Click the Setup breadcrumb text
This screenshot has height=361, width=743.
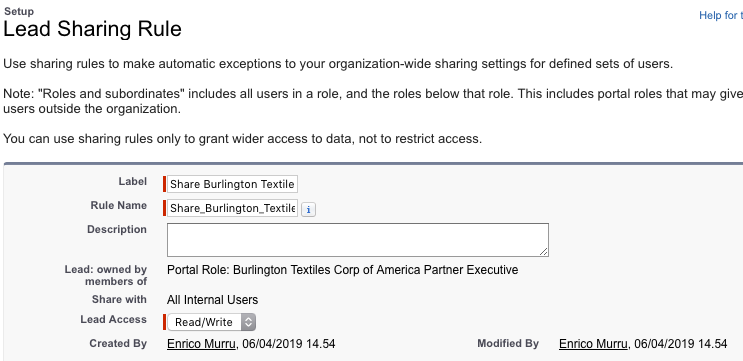pos(19,11)
